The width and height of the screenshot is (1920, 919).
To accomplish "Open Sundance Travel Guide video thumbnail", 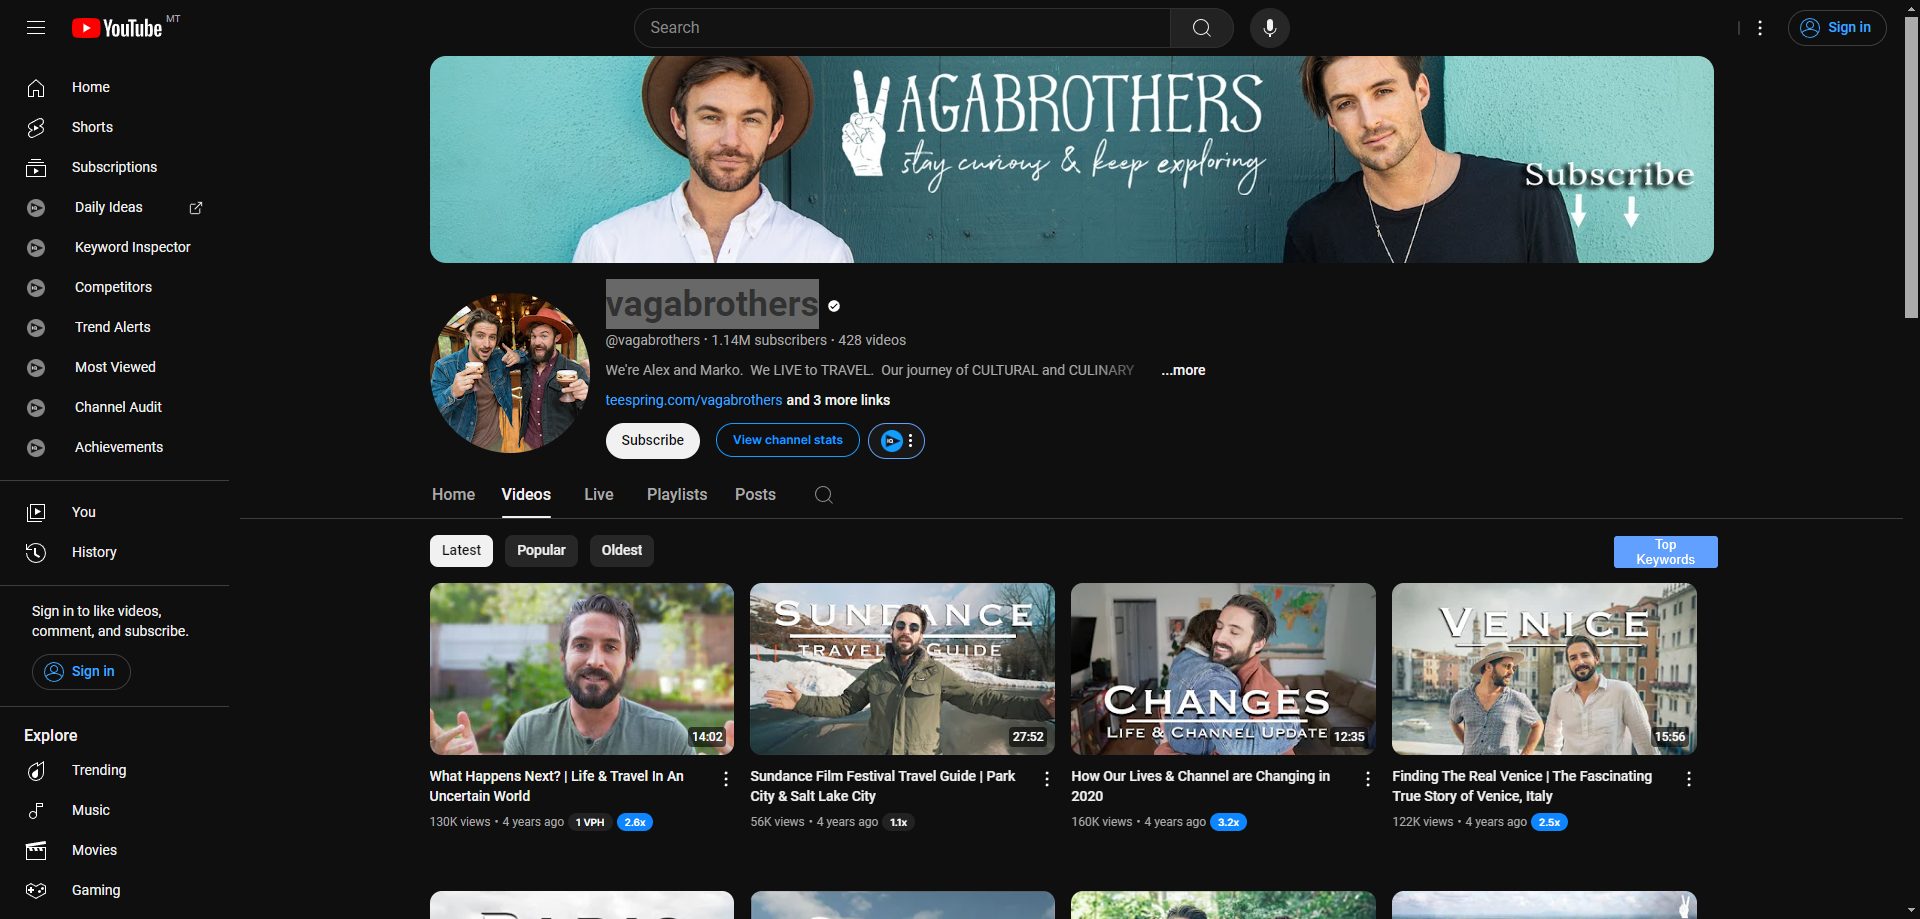I will (x=902, y=669).
